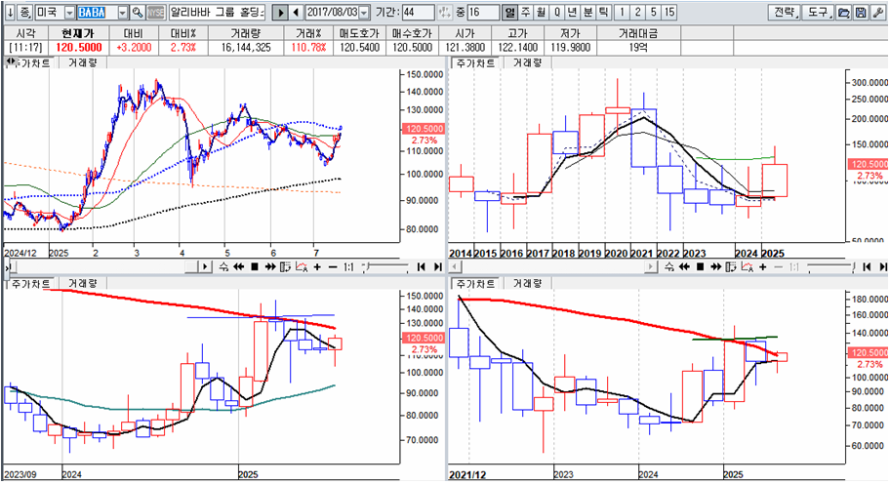This screenshot has width=890, height=484.
Task: Click the save diskette icon in toolbar
Action: pos(860,12)
